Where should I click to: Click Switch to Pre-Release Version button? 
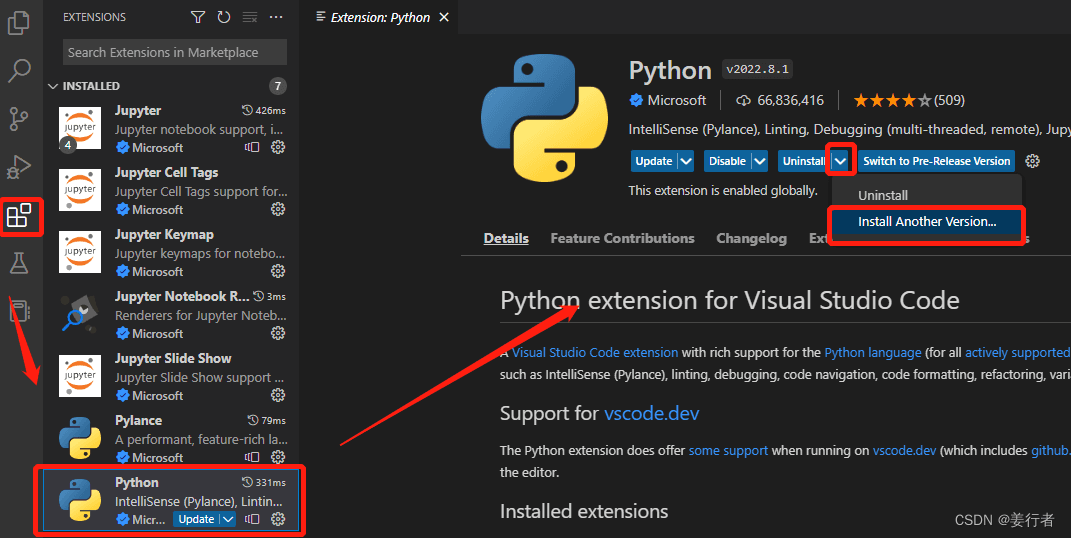click(936, 161)
